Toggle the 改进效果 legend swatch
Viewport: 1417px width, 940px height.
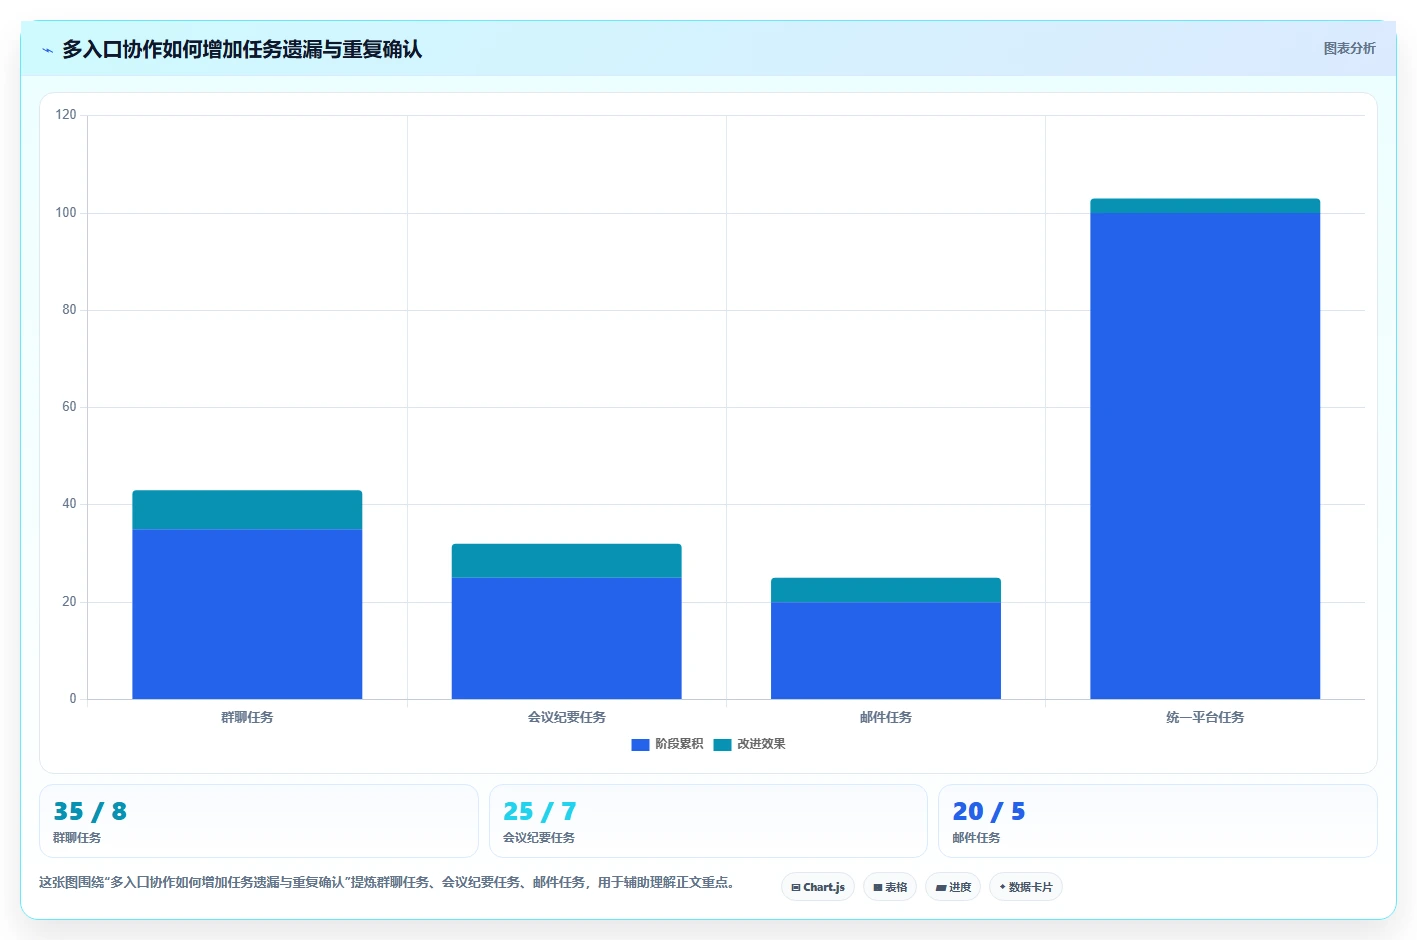coord(722,744)
